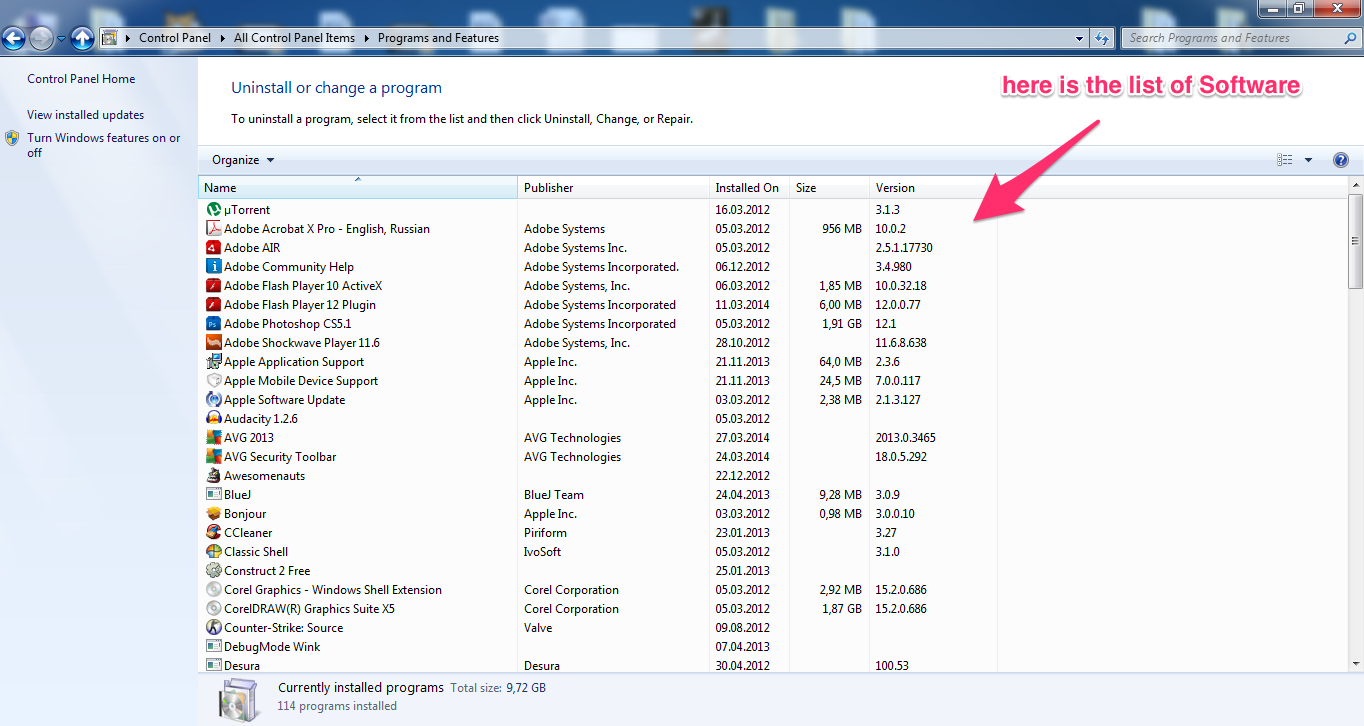Click the vertical scrollbar thumb
Viewport: 1364px width, 726px height.
tap(1355, 240)
